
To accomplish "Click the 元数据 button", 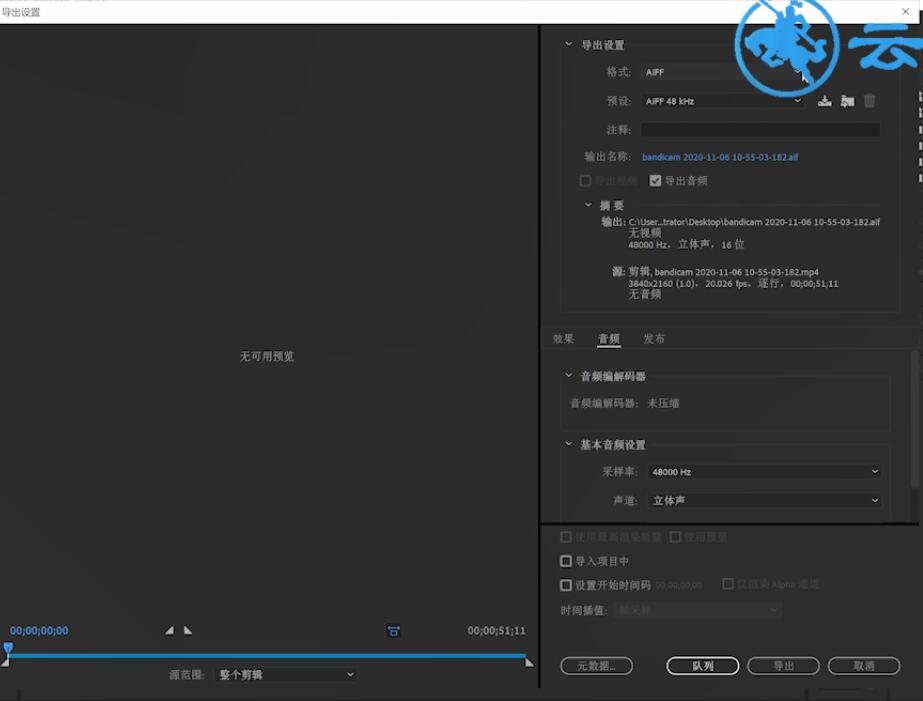I will coord(596,666).
